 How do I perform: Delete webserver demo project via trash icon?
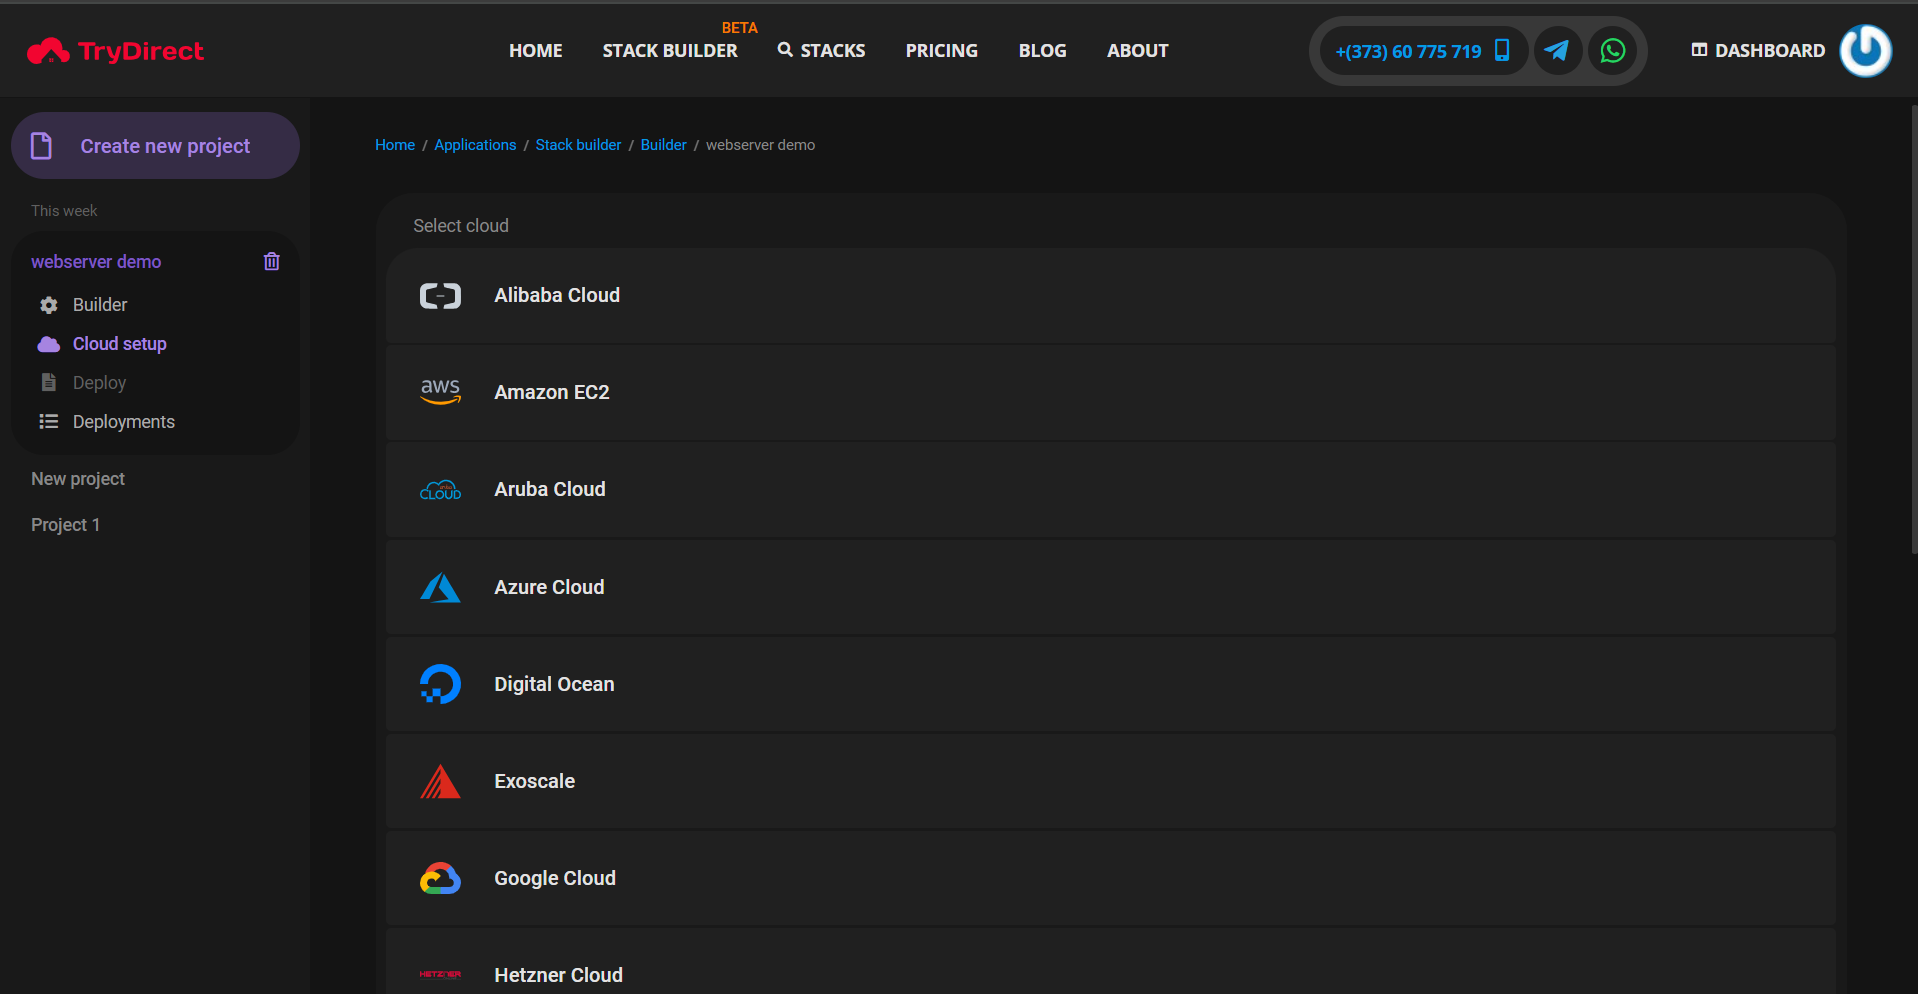click(271, 262)
